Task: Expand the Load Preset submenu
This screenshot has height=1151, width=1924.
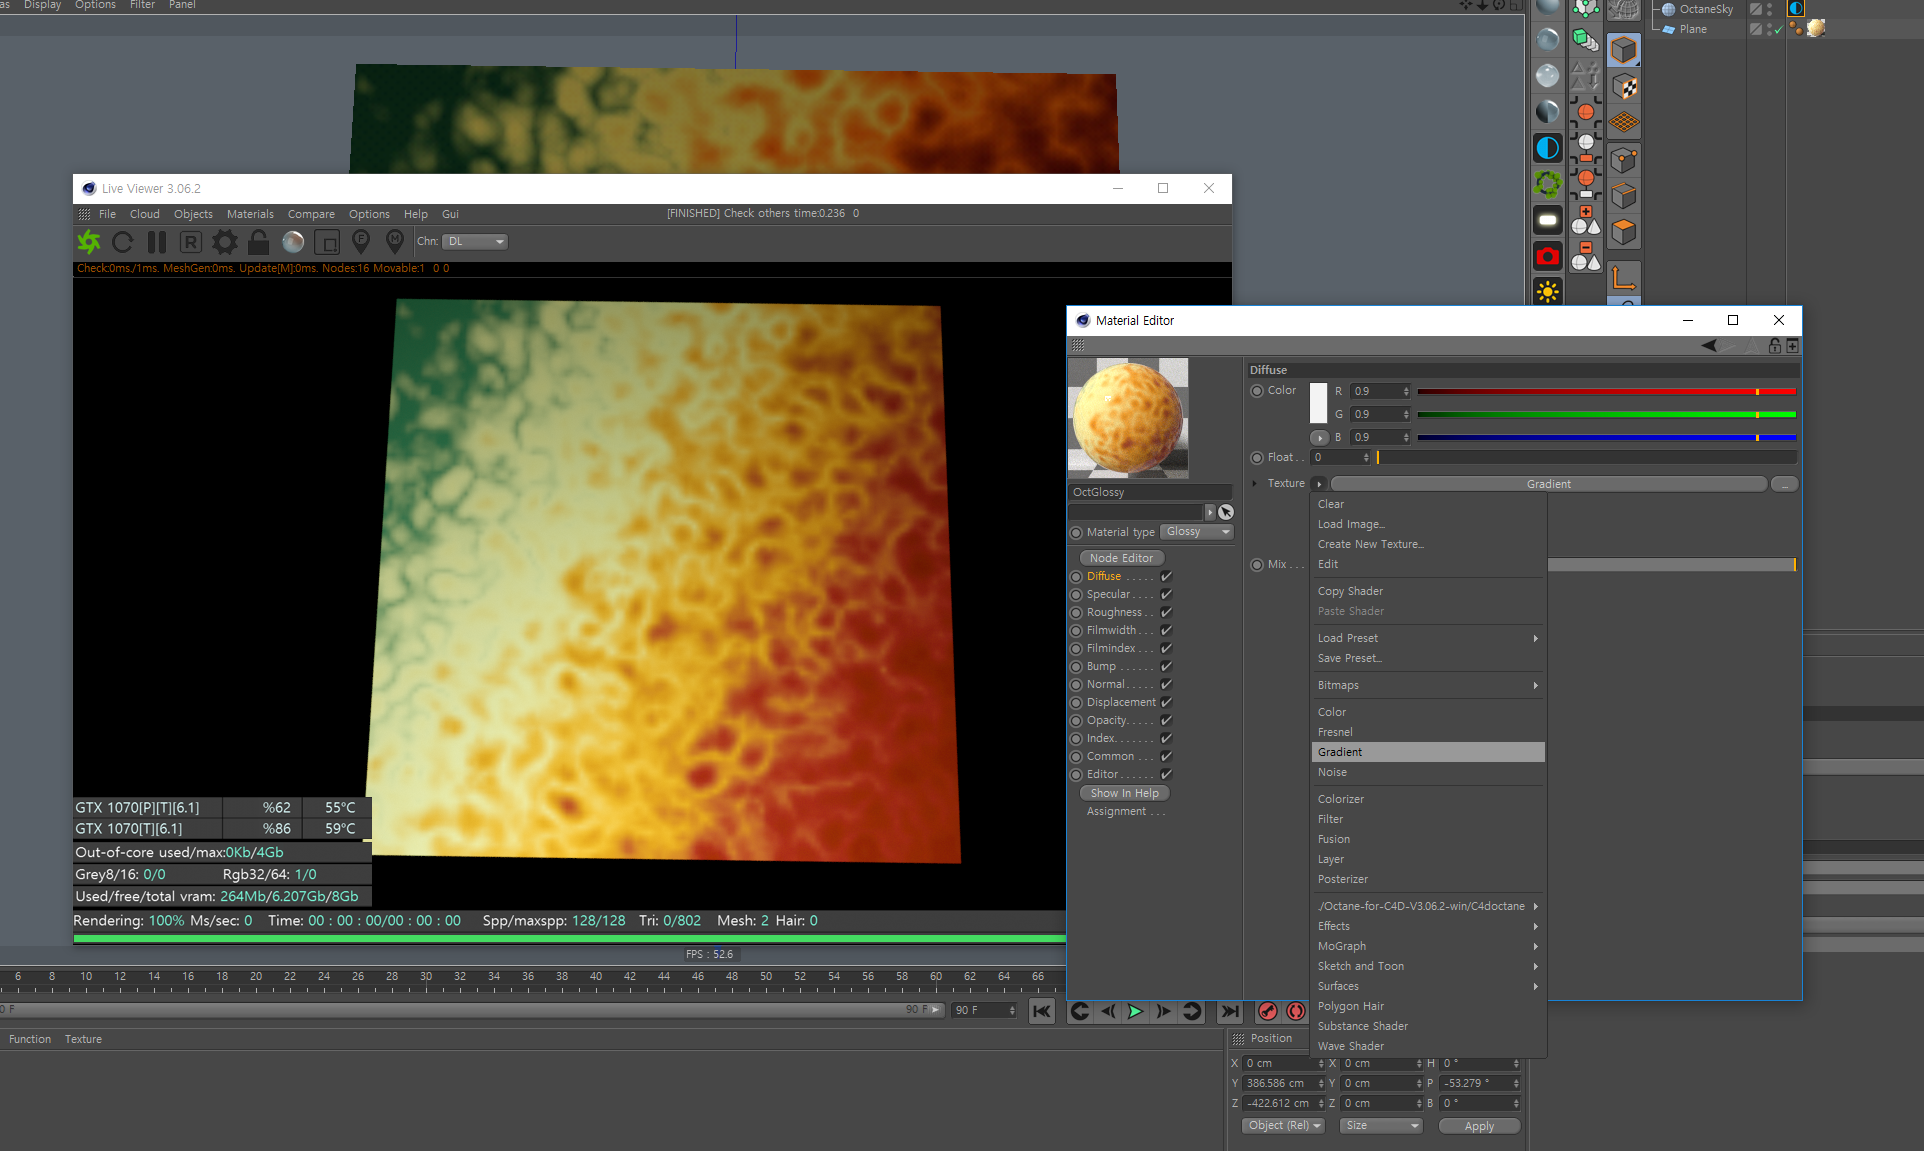Action: 1428,638
